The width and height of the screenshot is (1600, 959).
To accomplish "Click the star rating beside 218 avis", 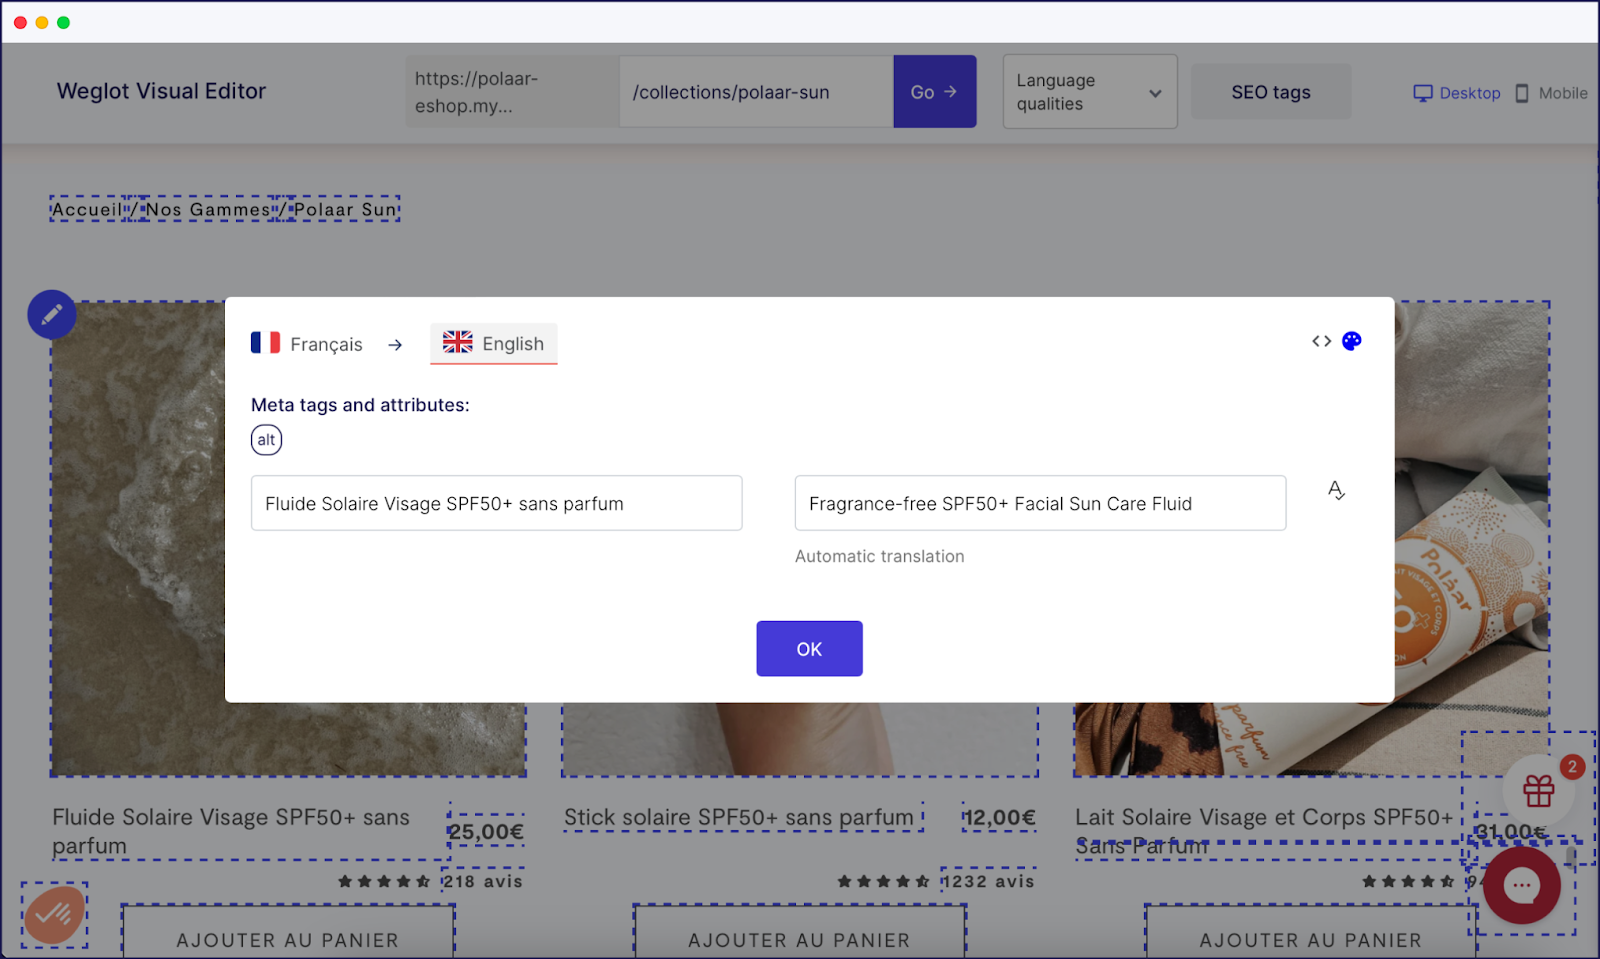I will [384, 882].
